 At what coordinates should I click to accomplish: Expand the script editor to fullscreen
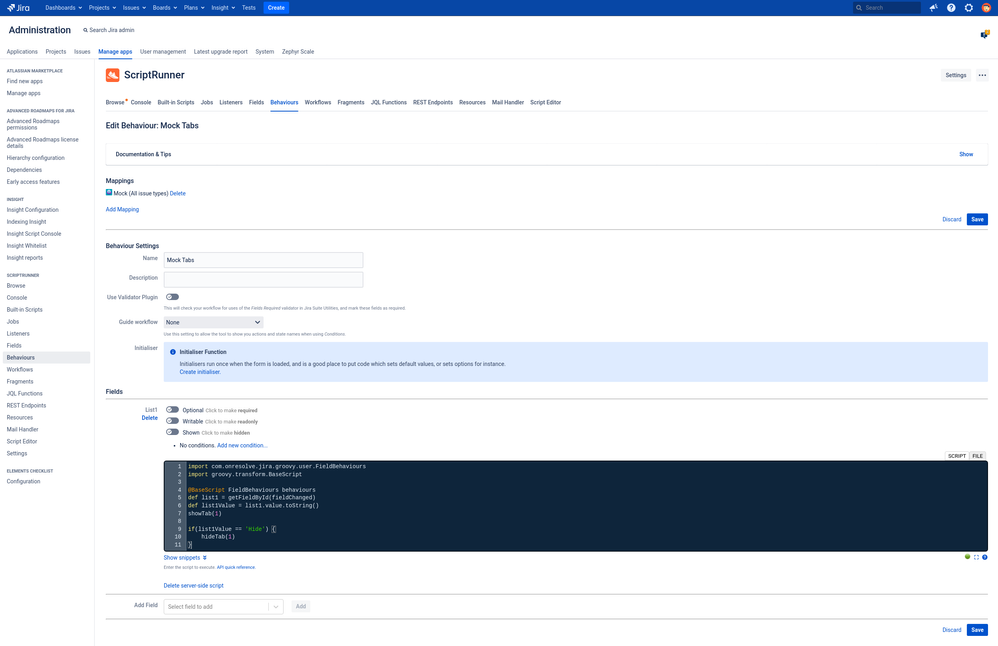point(976,557)
